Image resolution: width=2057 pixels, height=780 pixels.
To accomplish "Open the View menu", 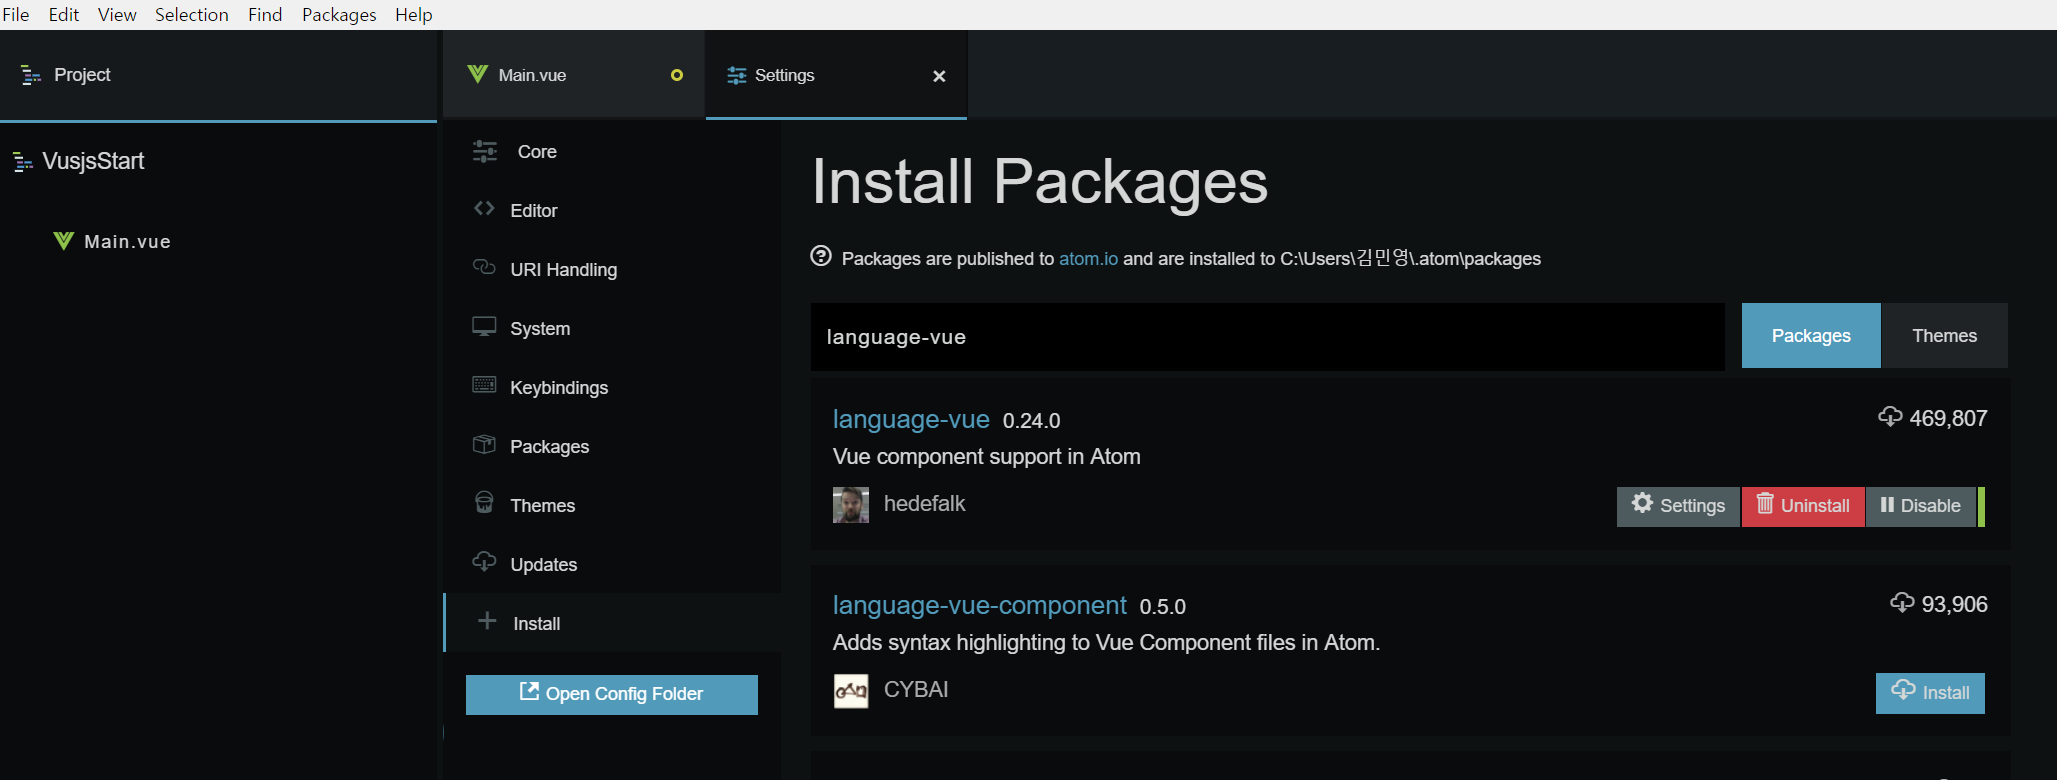I will pyautogui.click(x=117, y=15).
